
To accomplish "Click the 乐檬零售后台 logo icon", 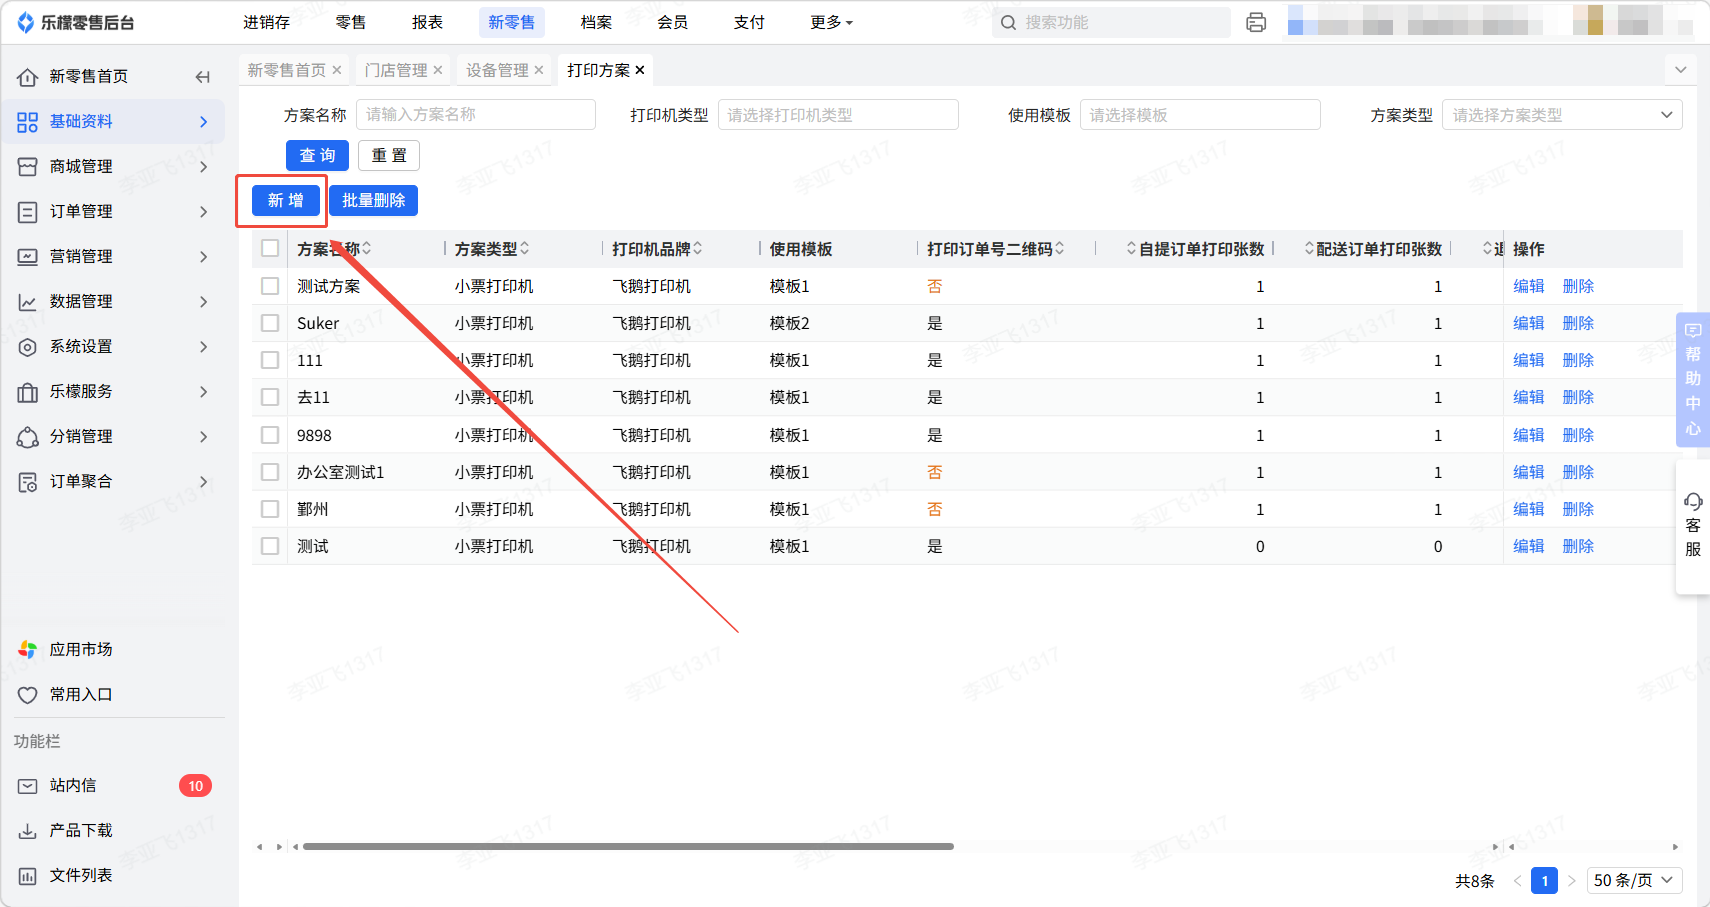I will click(26, 22).
